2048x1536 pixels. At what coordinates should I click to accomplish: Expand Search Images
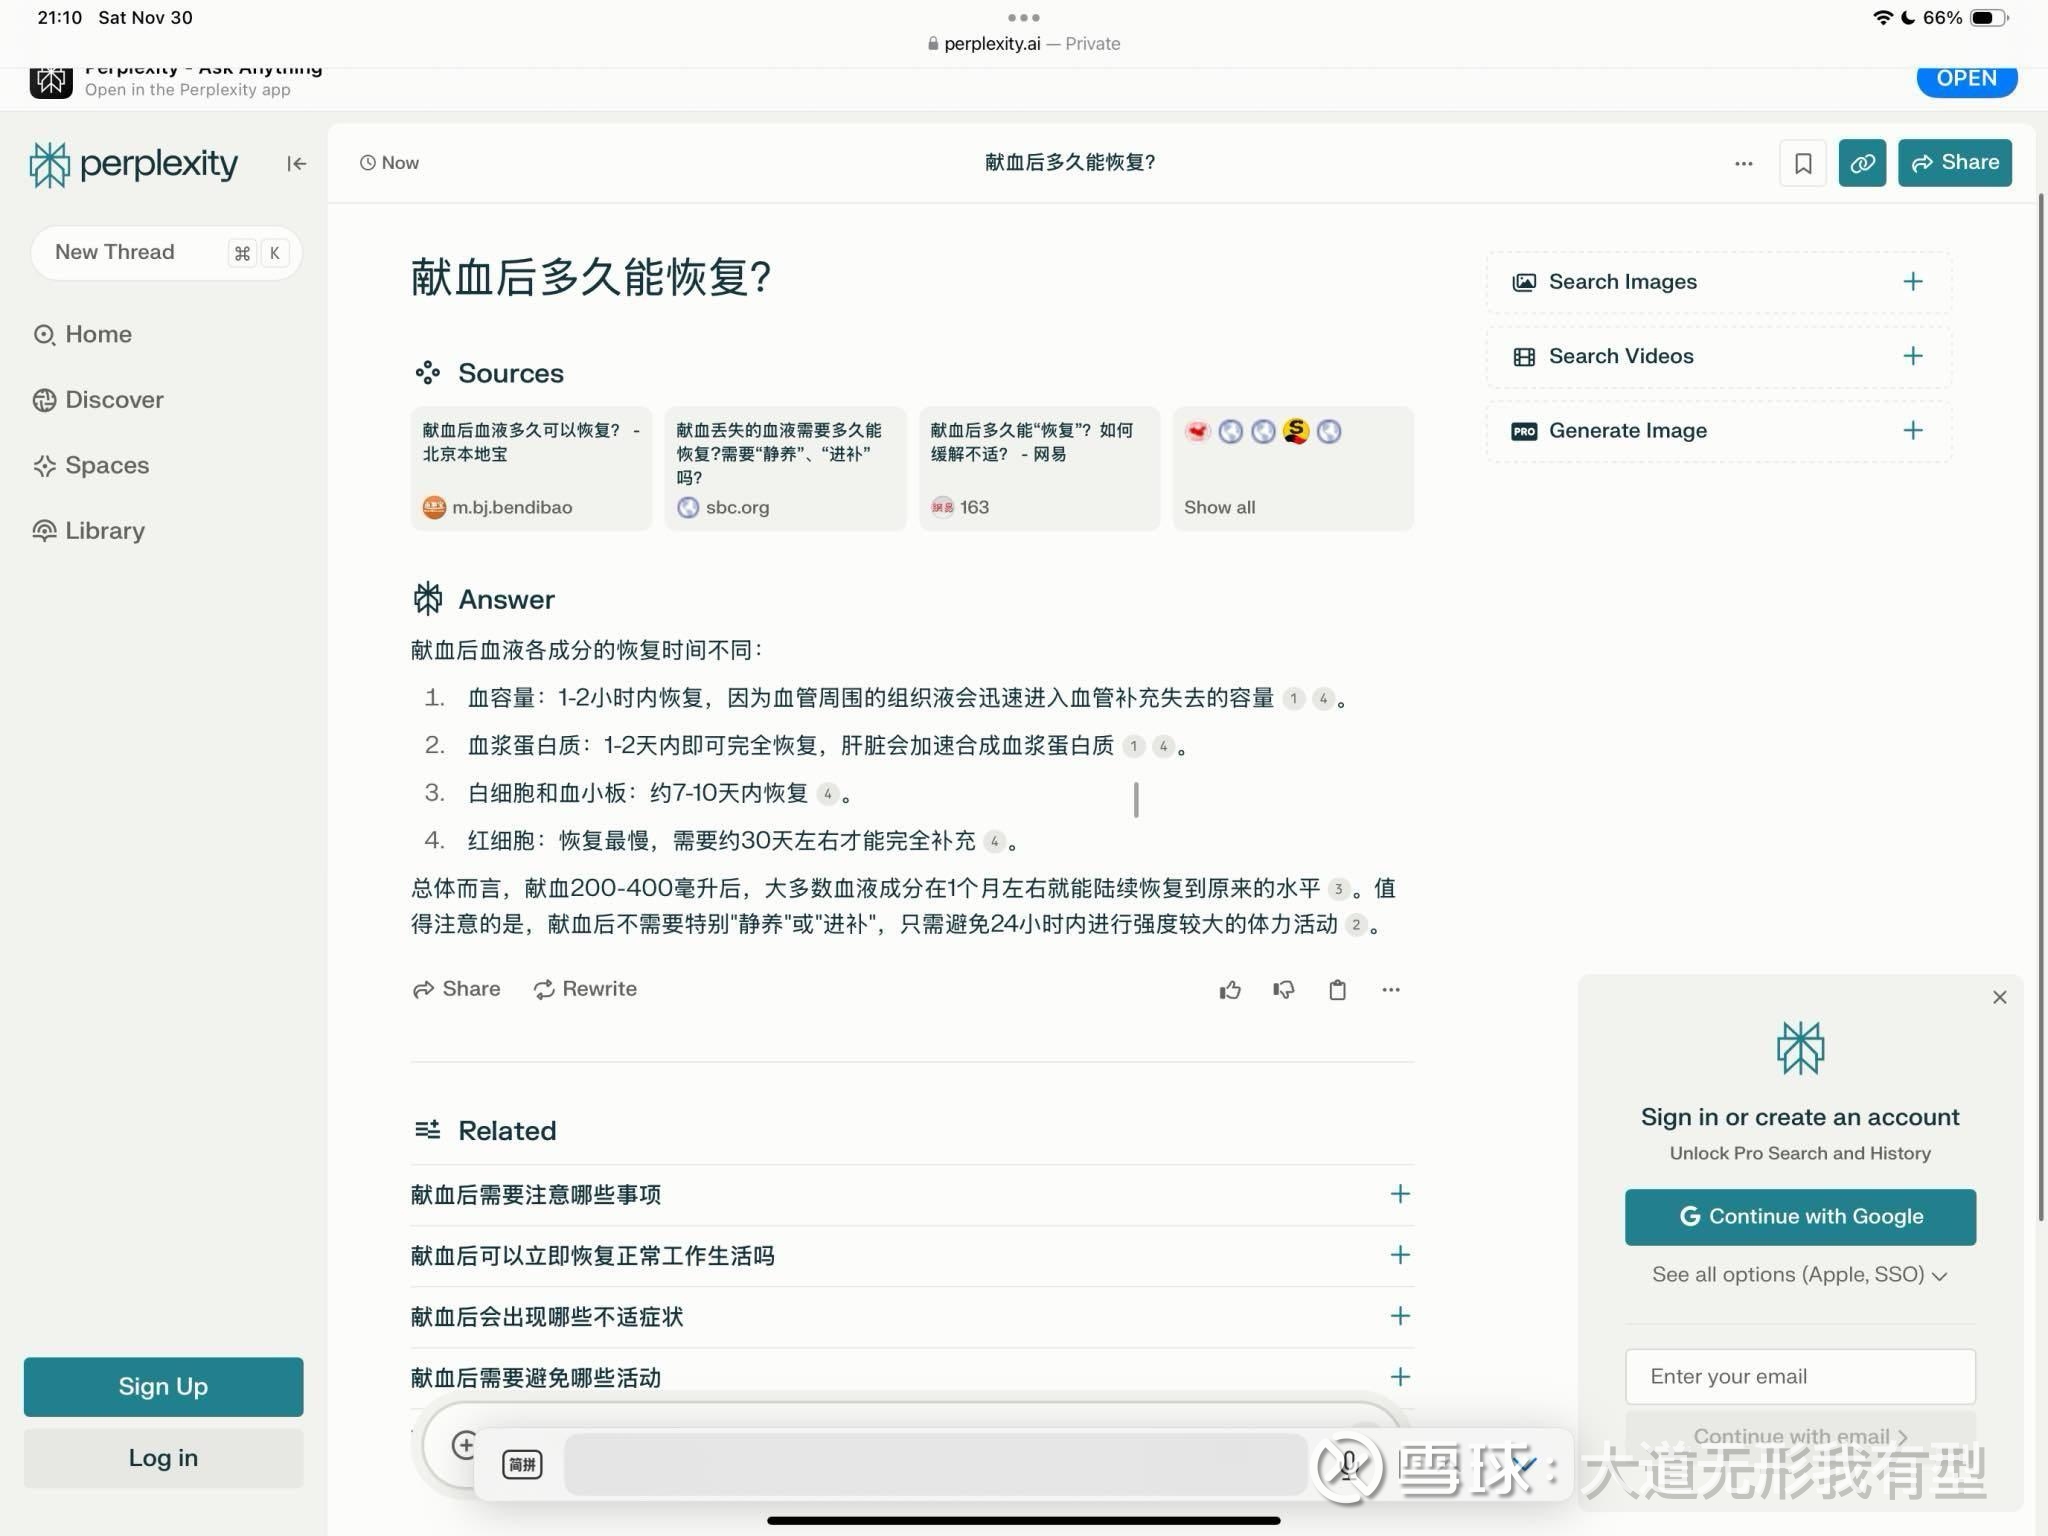[x=1718, y=282]
